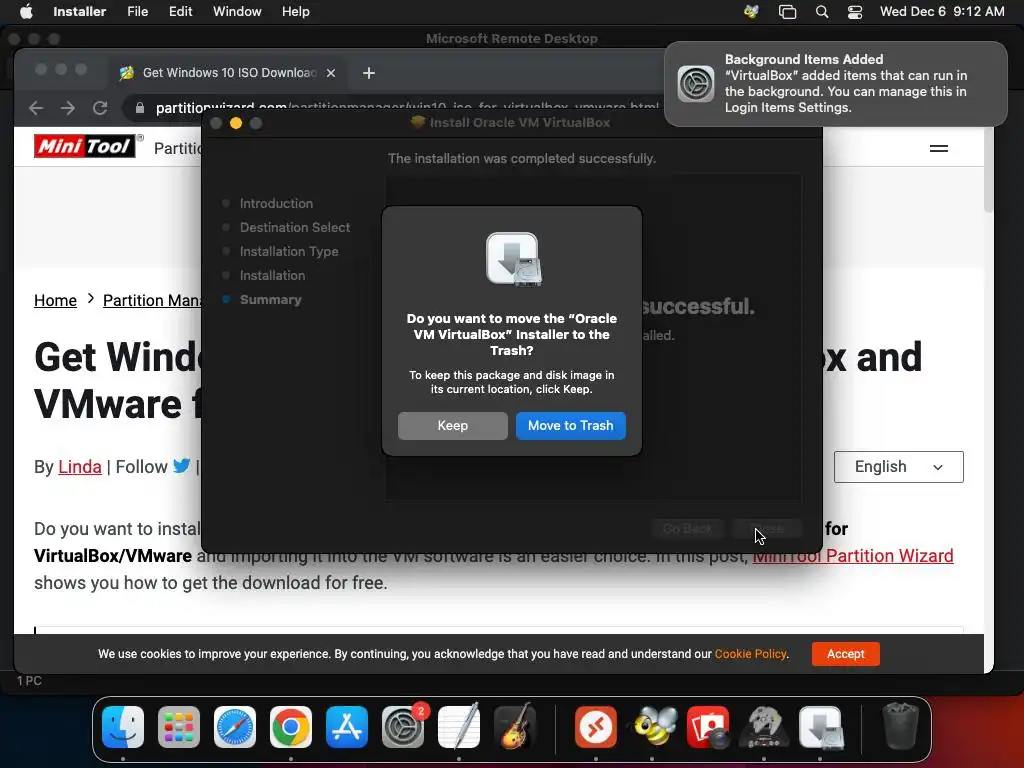Minimize the Install Oracle VM VirtualBox window
Viewport: 1024px width, 768px height.
(236, 123)
